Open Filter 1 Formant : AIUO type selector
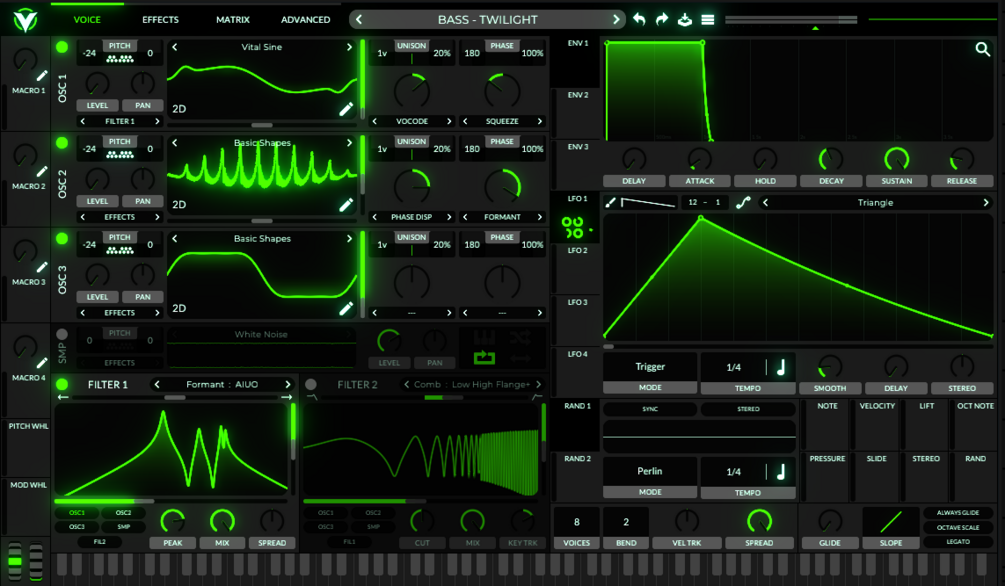 pyautogui.click(x=222, y=384)
